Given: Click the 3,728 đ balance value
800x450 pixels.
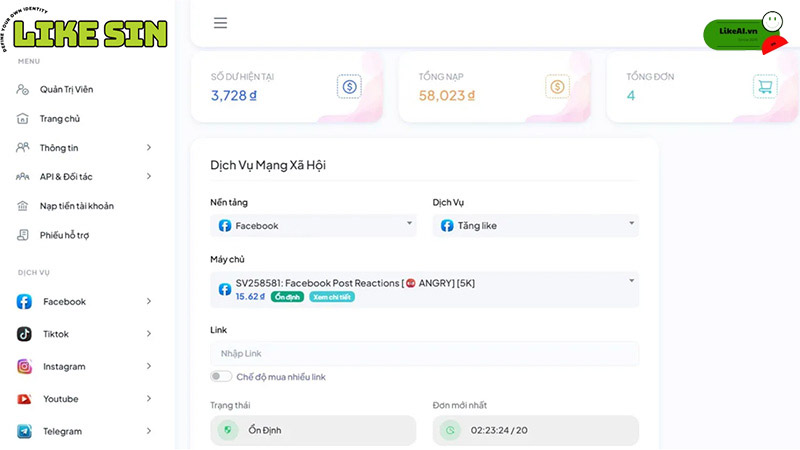Looking at the screenshot, I should [234, 95].
